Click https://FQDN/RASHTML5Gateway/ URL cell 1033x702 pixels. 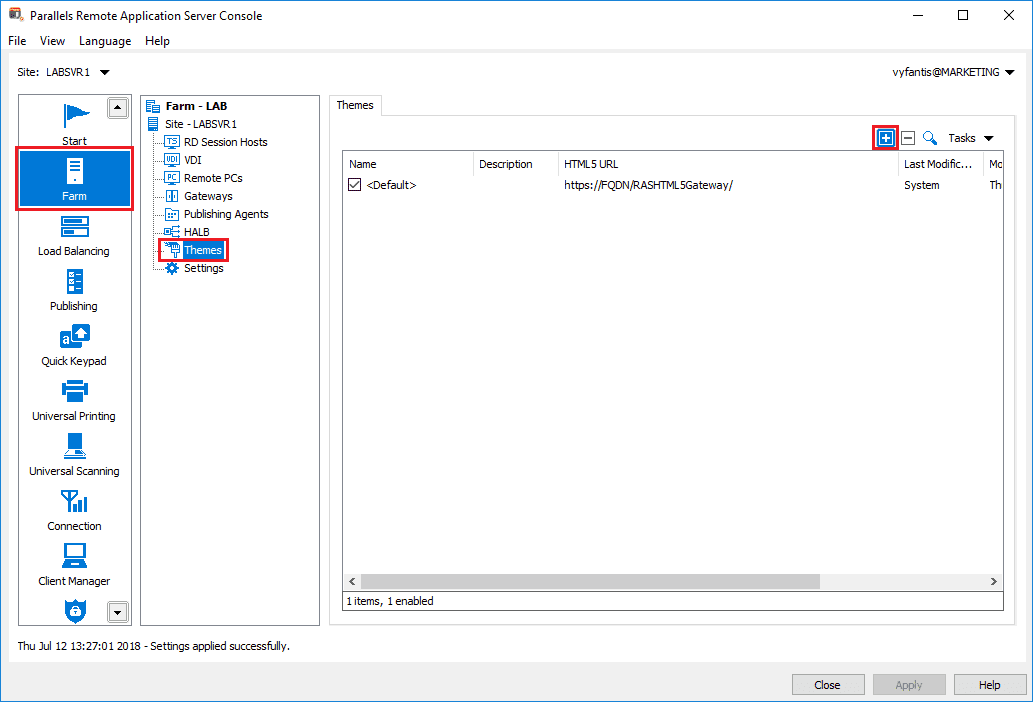pos(648,185)
